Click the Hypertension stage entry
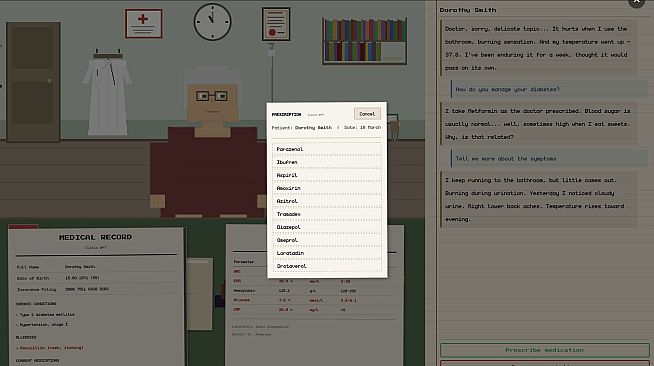Viewport: 654px width, 366px height. click(42, 325)
